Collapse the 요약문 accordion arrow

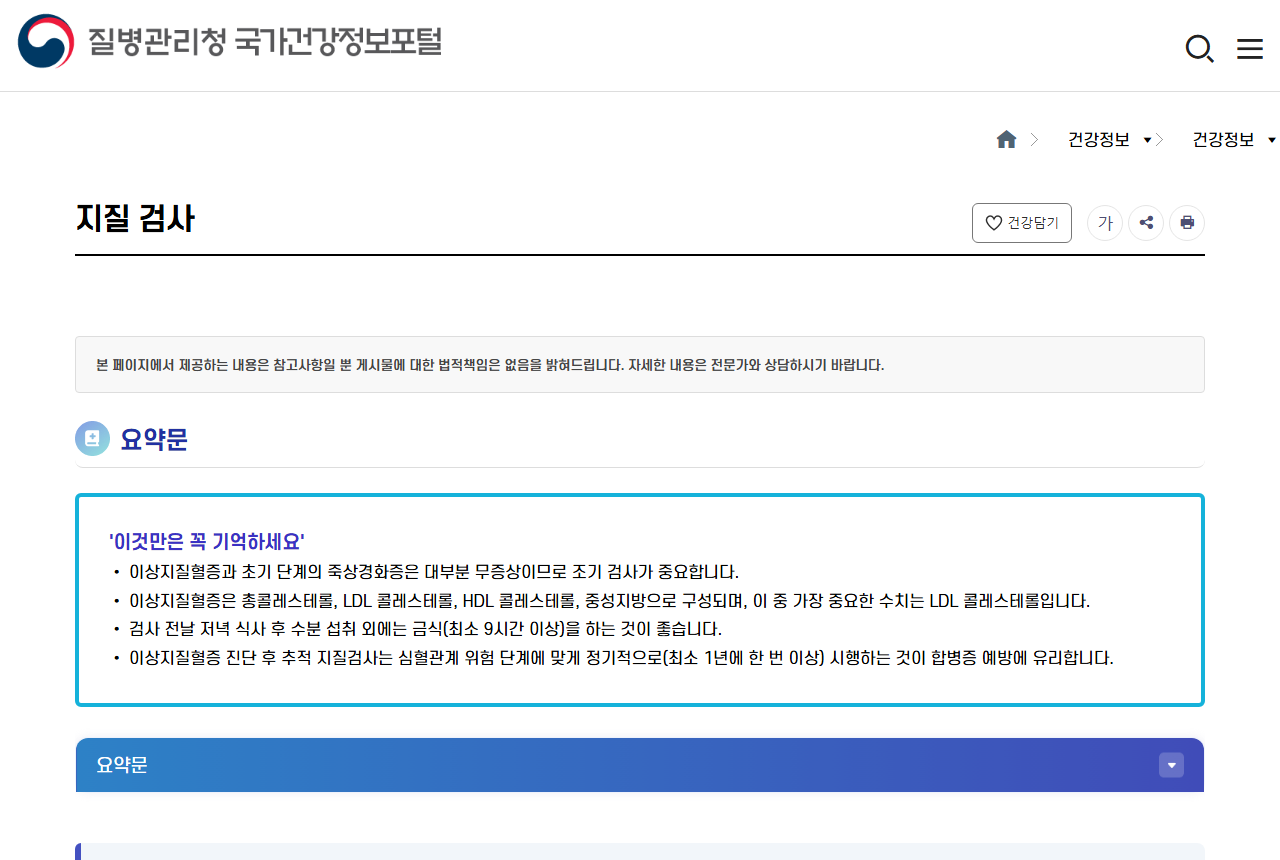click(x=1171, y=765)
